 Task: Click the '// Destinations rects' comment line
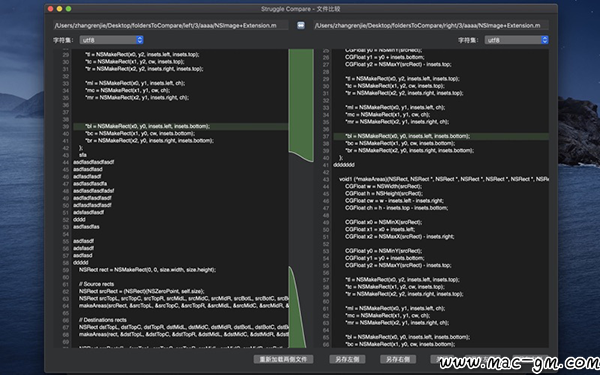103,320
